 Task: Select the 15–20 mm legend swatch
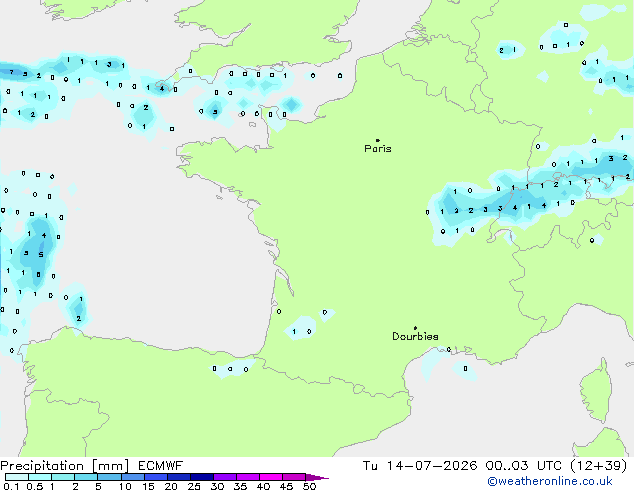tap(156, 477)
